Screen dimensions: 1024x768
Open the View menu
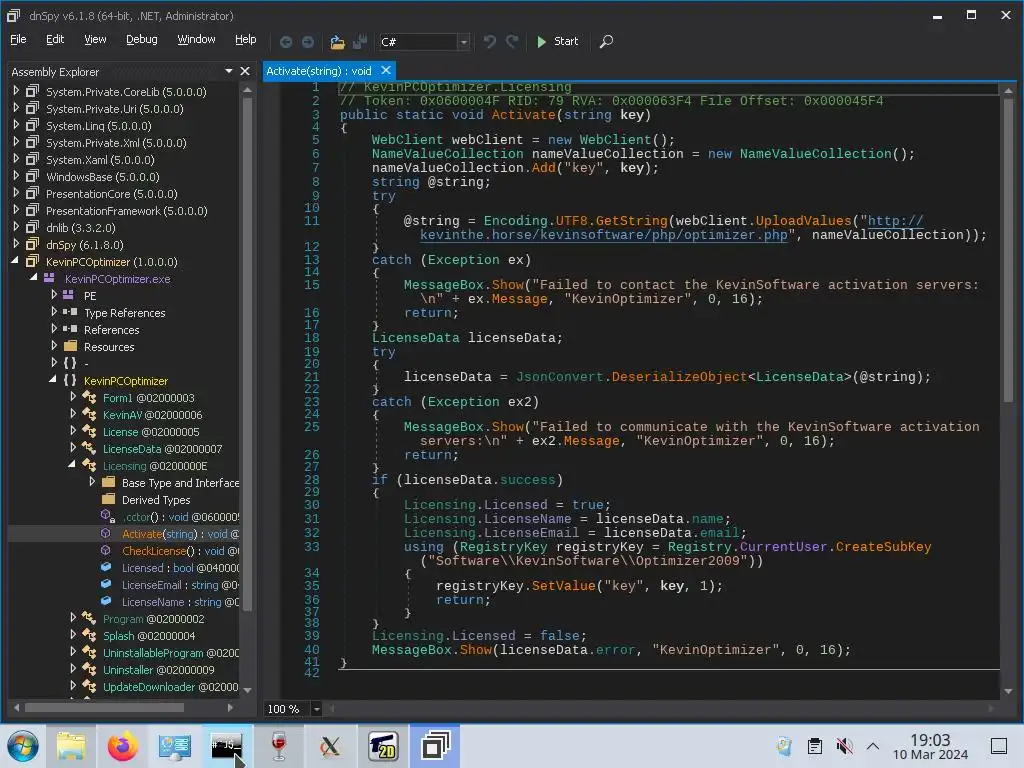tap(95, 39)
